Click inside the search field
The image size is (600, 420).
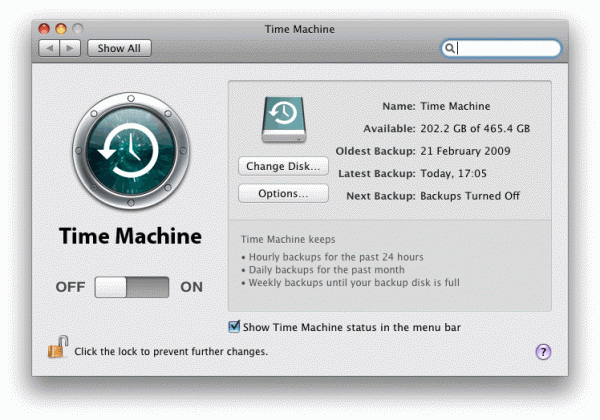[501, 49]
